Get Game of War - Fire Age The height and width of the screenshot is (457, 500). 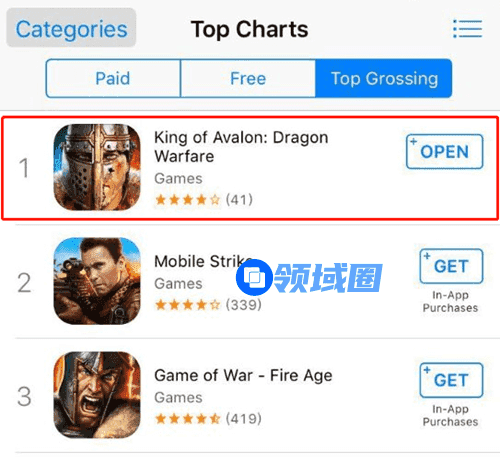(x=451, y=380)
